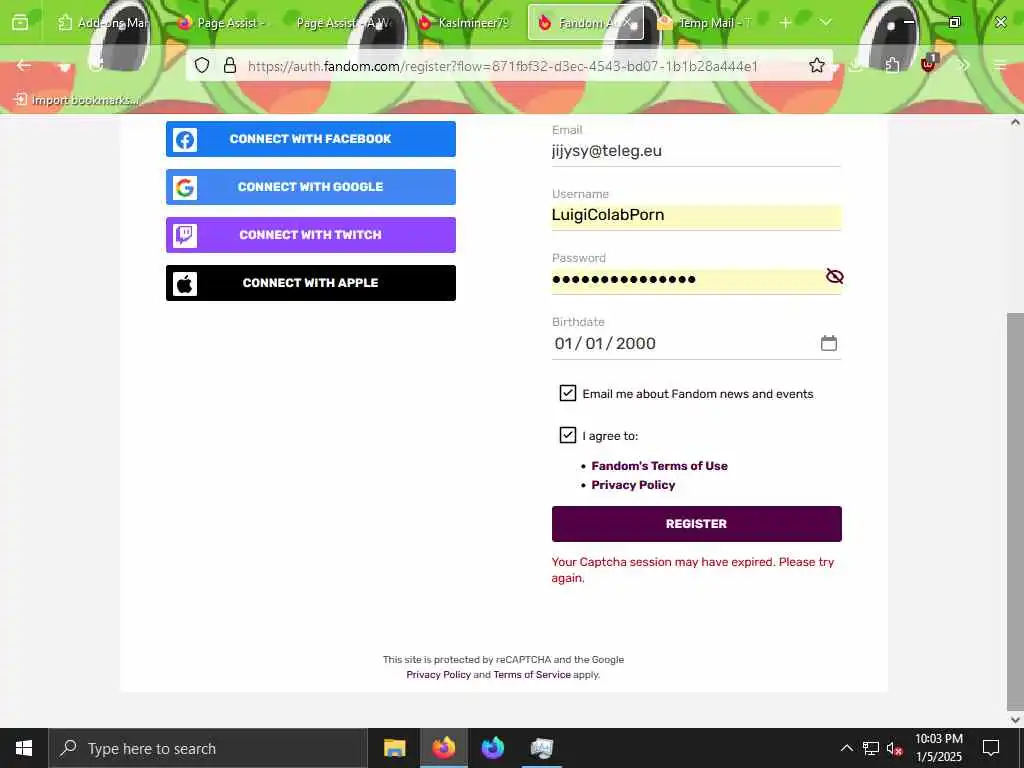
Task: Open a new tab with plus icon
Action: pos(786,23)
